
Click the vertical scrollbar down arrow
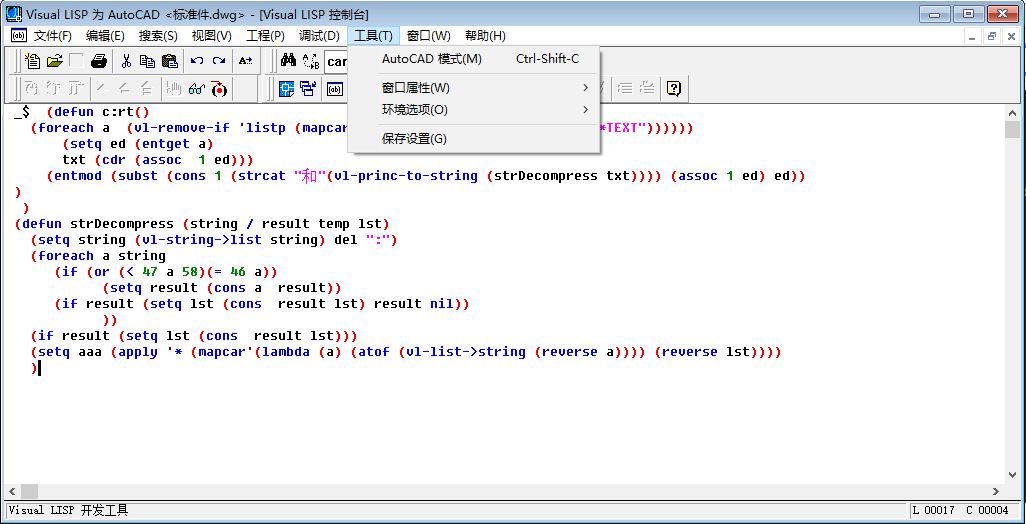pos(1012,476)
